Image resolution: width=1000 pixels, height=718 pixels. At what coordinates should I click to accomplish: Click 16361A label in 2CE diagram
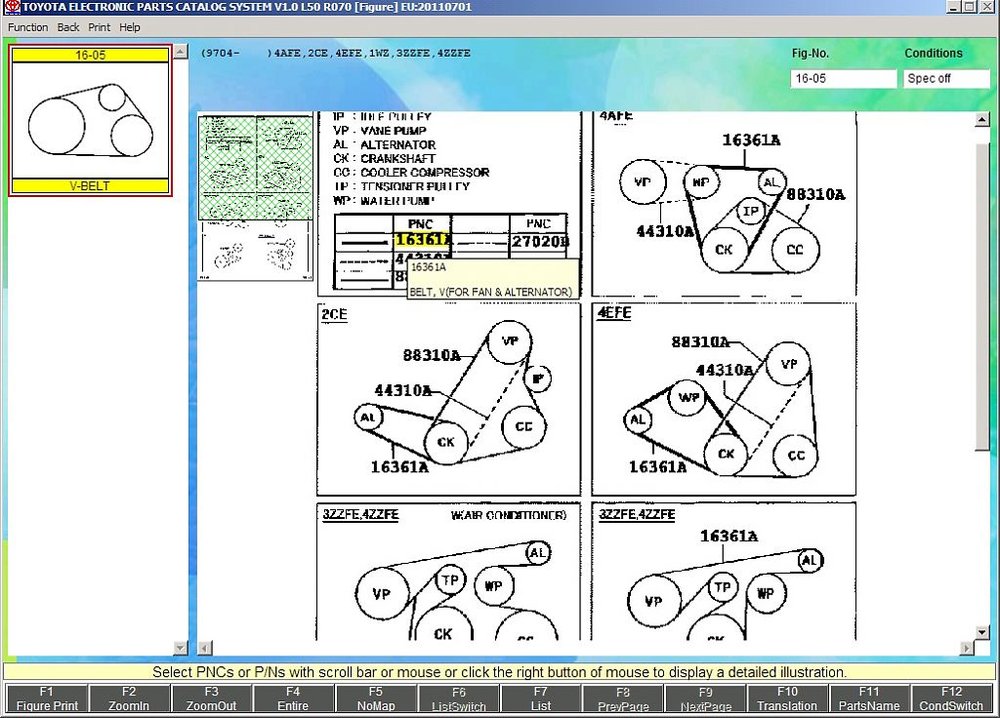click(x=400, y=467)
